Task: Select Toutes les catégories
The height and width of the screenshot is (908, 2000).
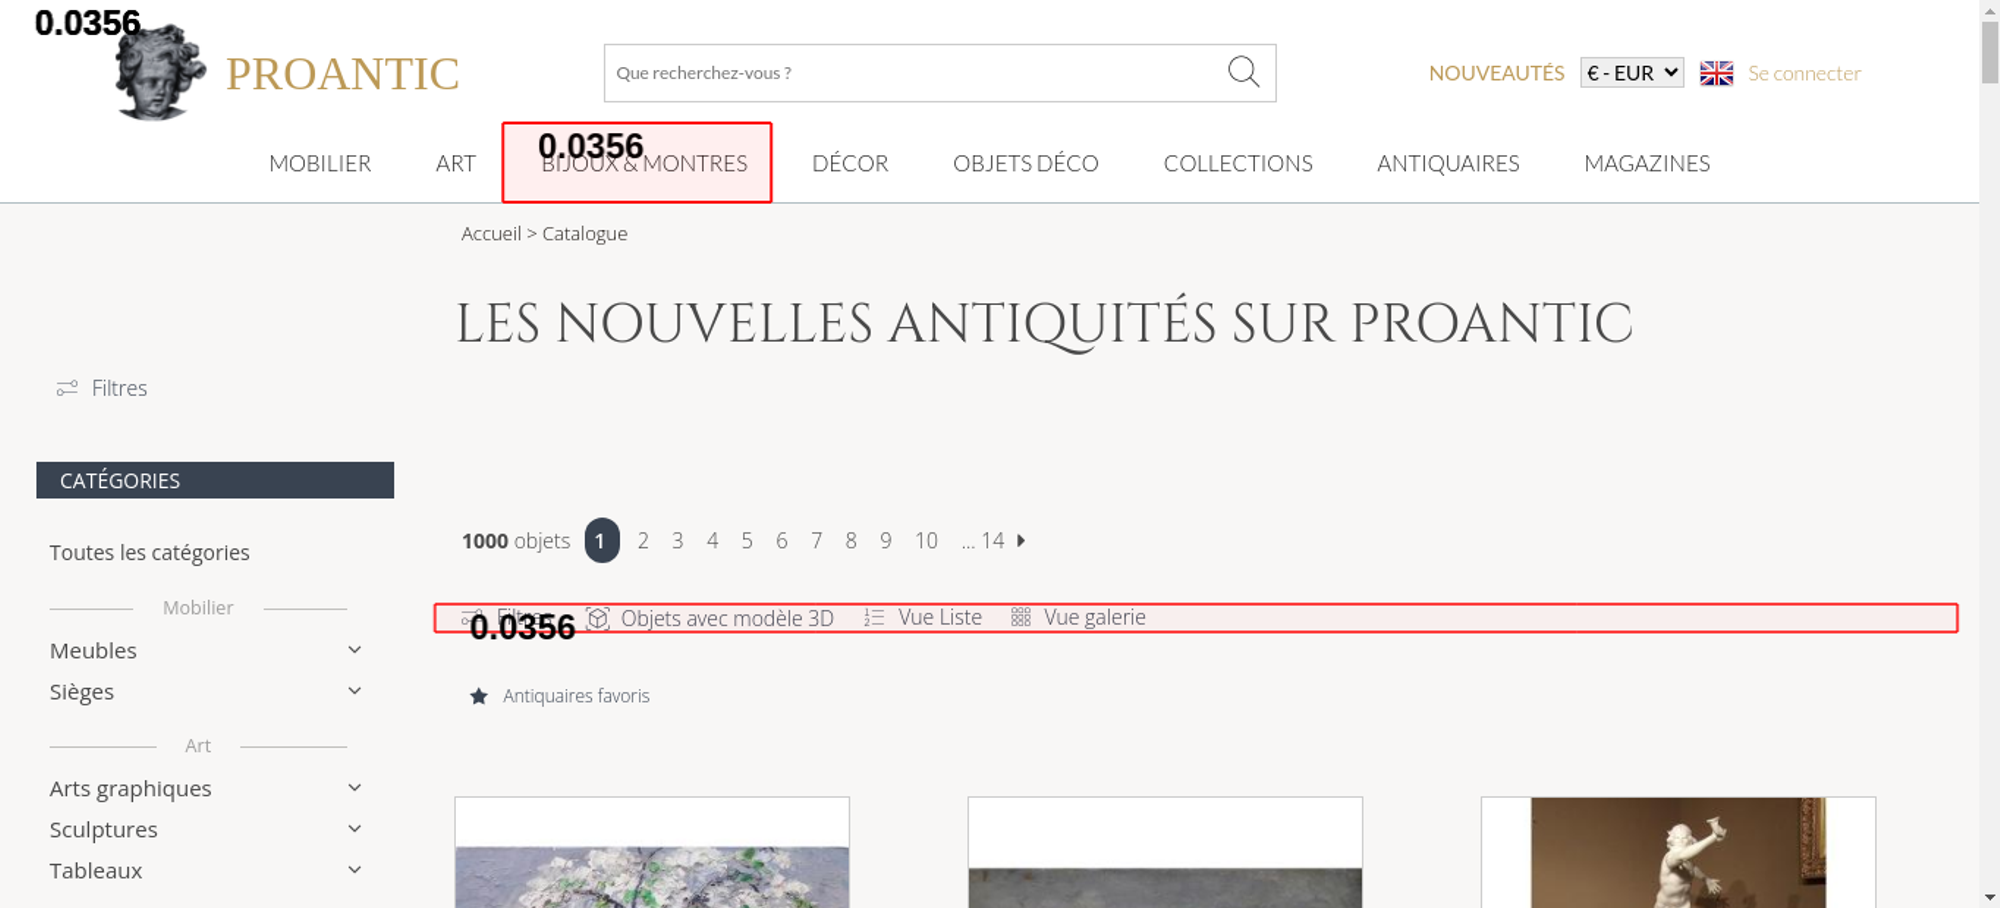Action: (x=150, y=552)
